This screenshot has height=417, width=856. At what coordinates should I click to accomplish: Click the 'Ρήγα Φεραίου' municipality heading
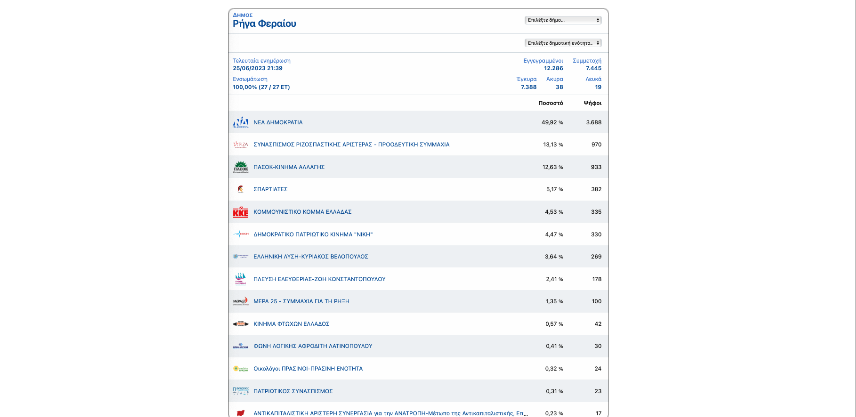click(265, 24)
